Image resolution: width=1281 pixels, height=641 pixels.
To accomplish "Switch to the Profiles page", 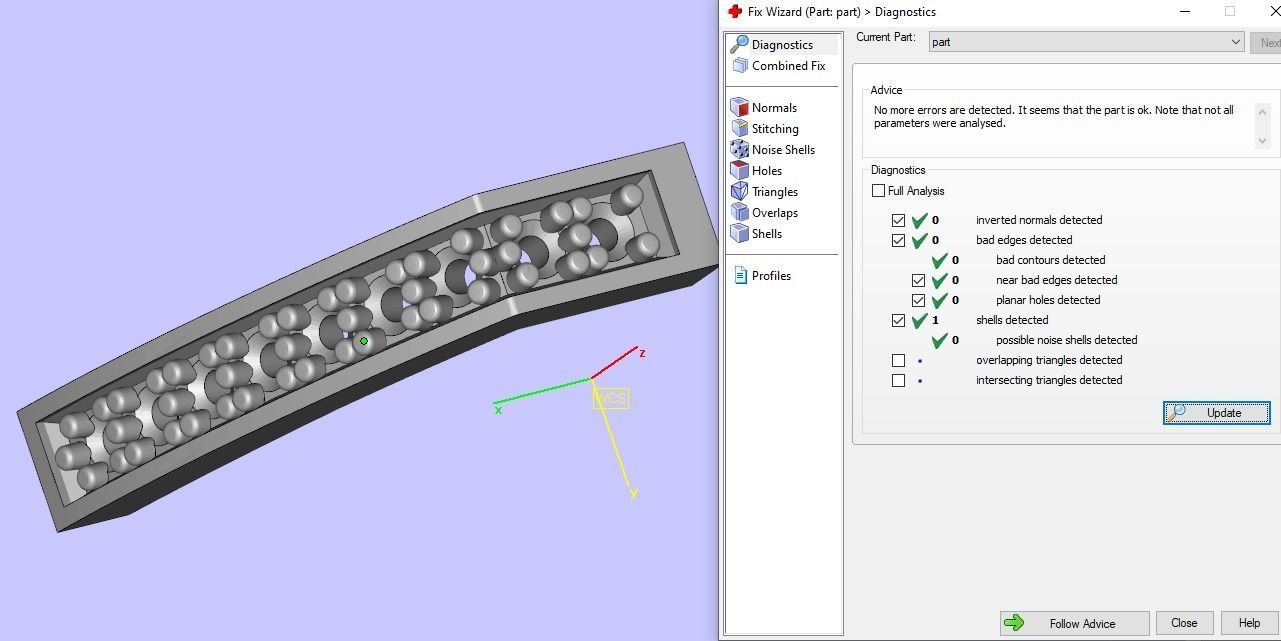I will tap(771, 275).
